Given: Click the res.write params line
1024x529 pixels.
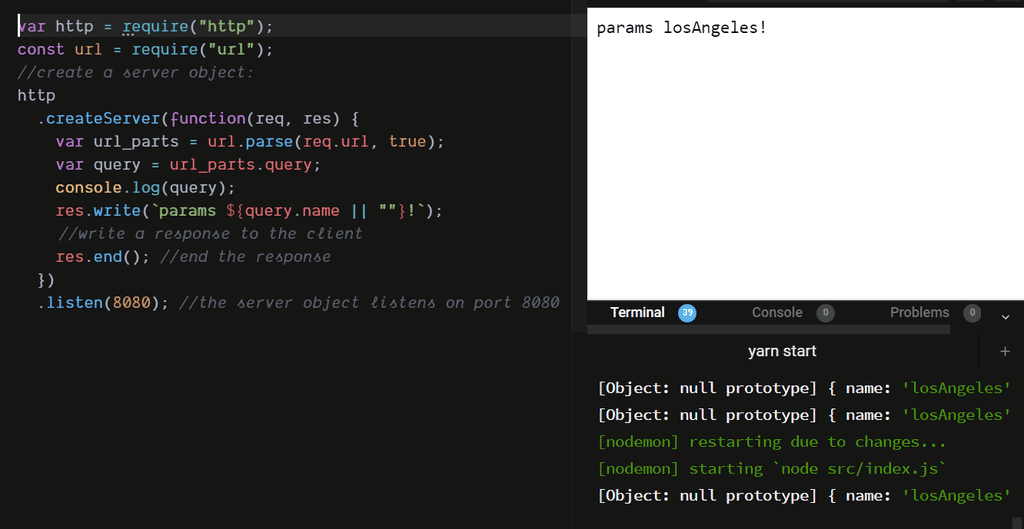Looking at the screenshot, I should [249, 211].
